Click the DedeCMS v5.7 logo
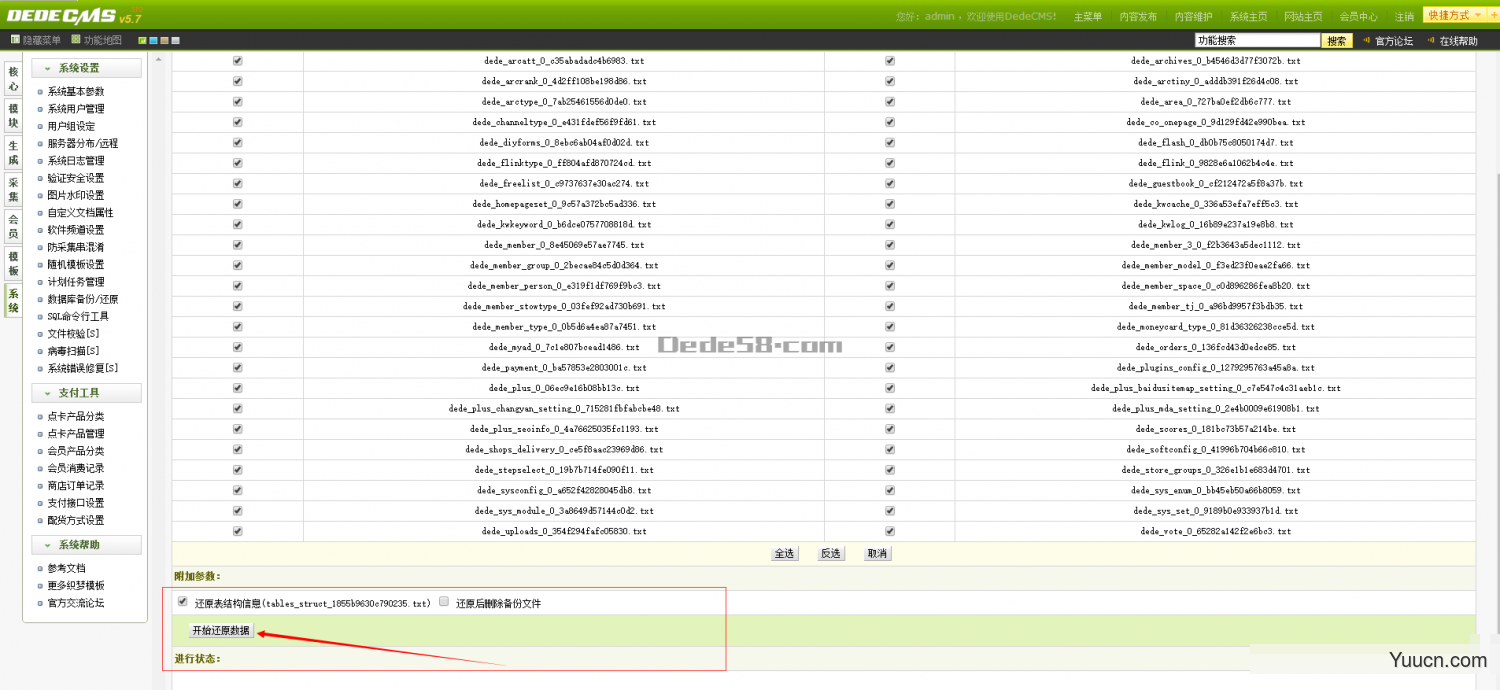Viewport: 1500px width, 690px height. [x=75, y=14]
